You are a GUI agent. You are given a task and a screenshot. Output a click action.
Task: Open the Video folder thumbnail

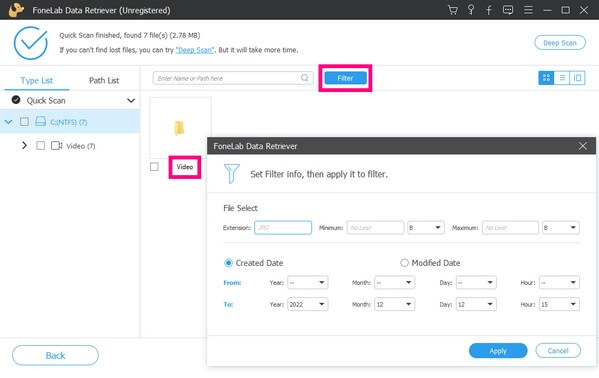[180, 128]
